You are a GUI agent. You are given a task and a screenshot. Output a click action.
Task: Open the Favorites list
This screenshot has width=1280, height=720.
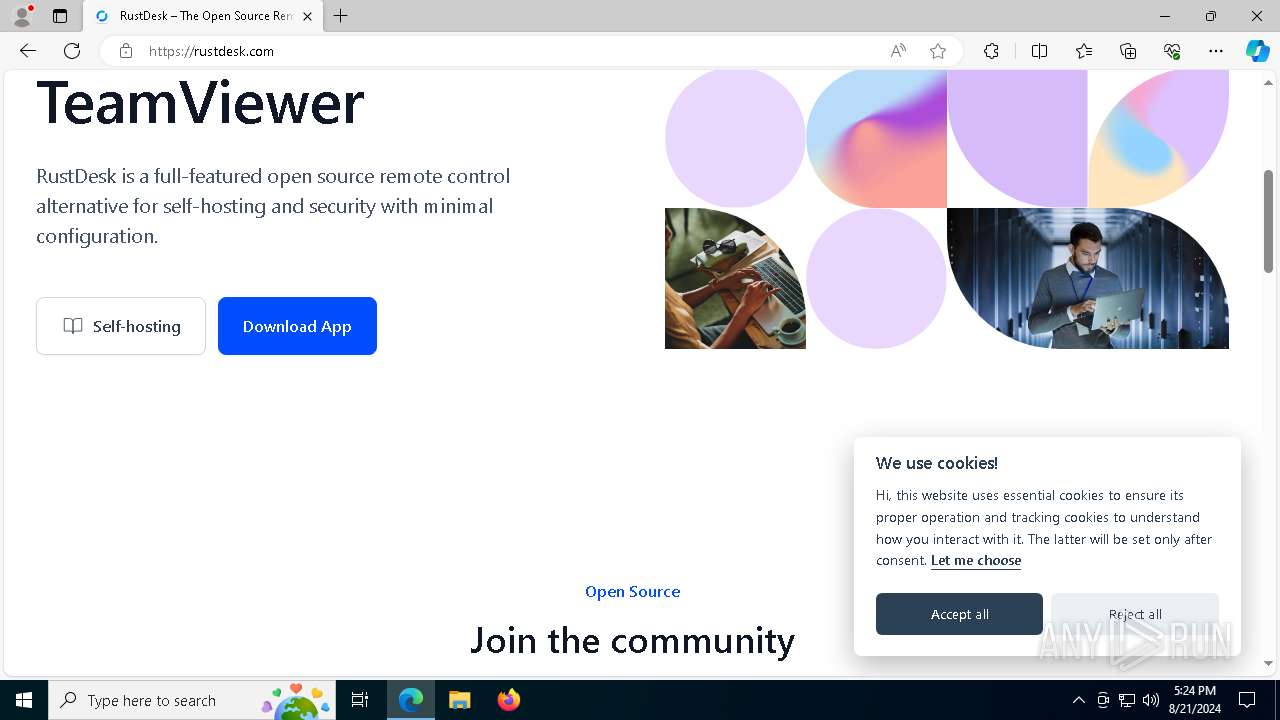coord(1084,51)
